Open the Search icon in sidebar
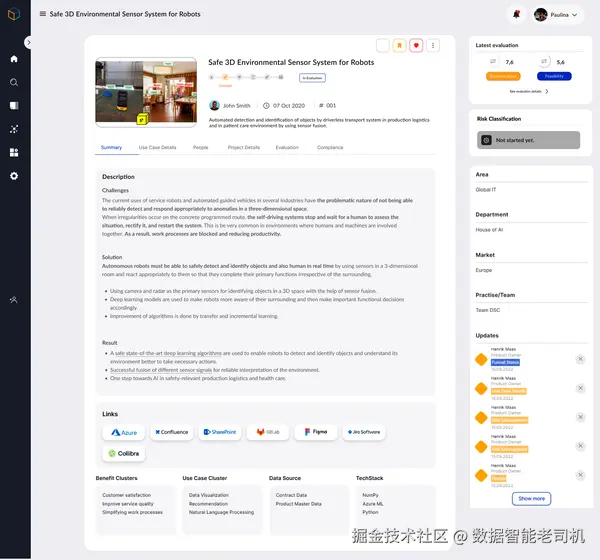The image size is (600, 560). coord(14,82)
